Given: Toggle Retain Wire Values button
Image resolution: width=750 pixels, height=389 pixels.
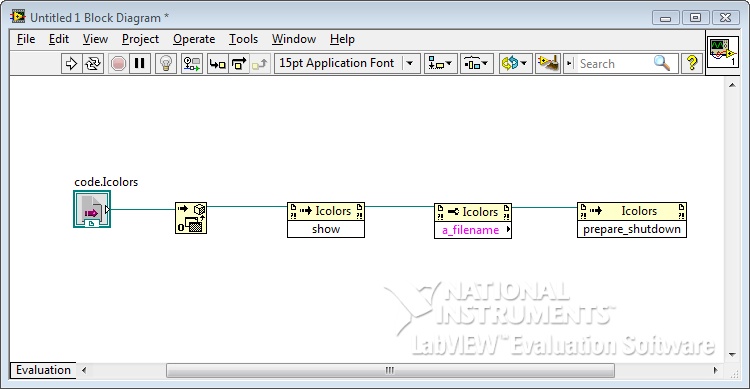Looking at the screenshot, I should (192, 64).
